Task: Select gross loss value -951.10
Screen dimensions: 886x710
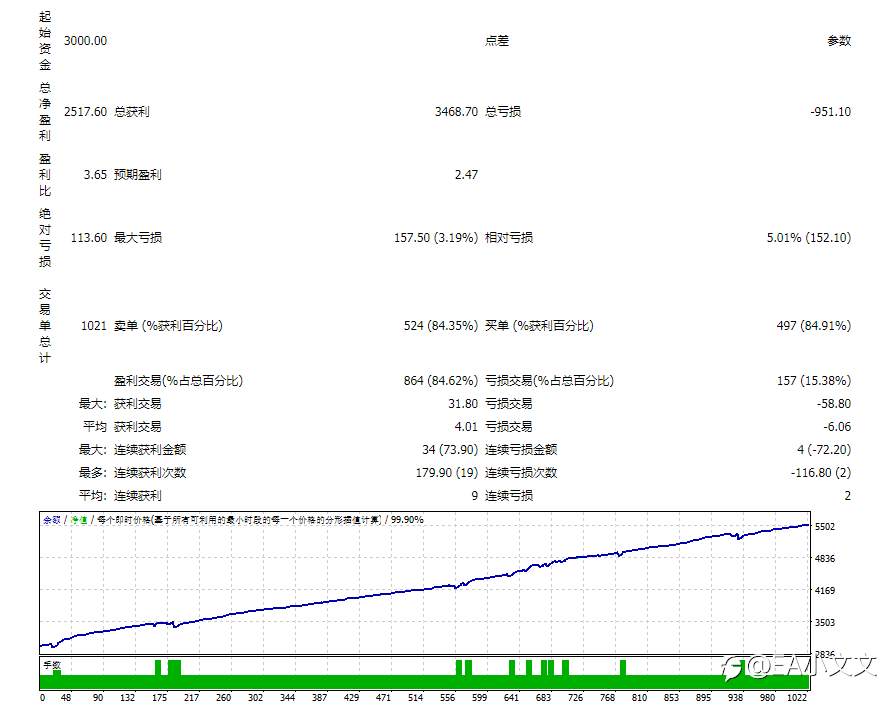Action: pyautogui.click(x=831, y=112)
